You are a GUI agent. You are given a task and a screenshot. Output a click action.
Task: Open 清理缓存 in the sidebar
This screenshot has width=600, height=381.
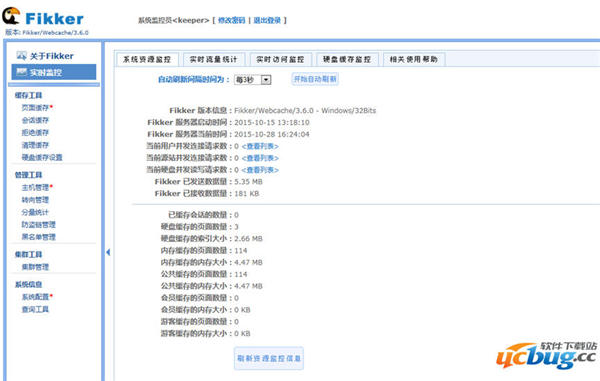coord(35,145)
